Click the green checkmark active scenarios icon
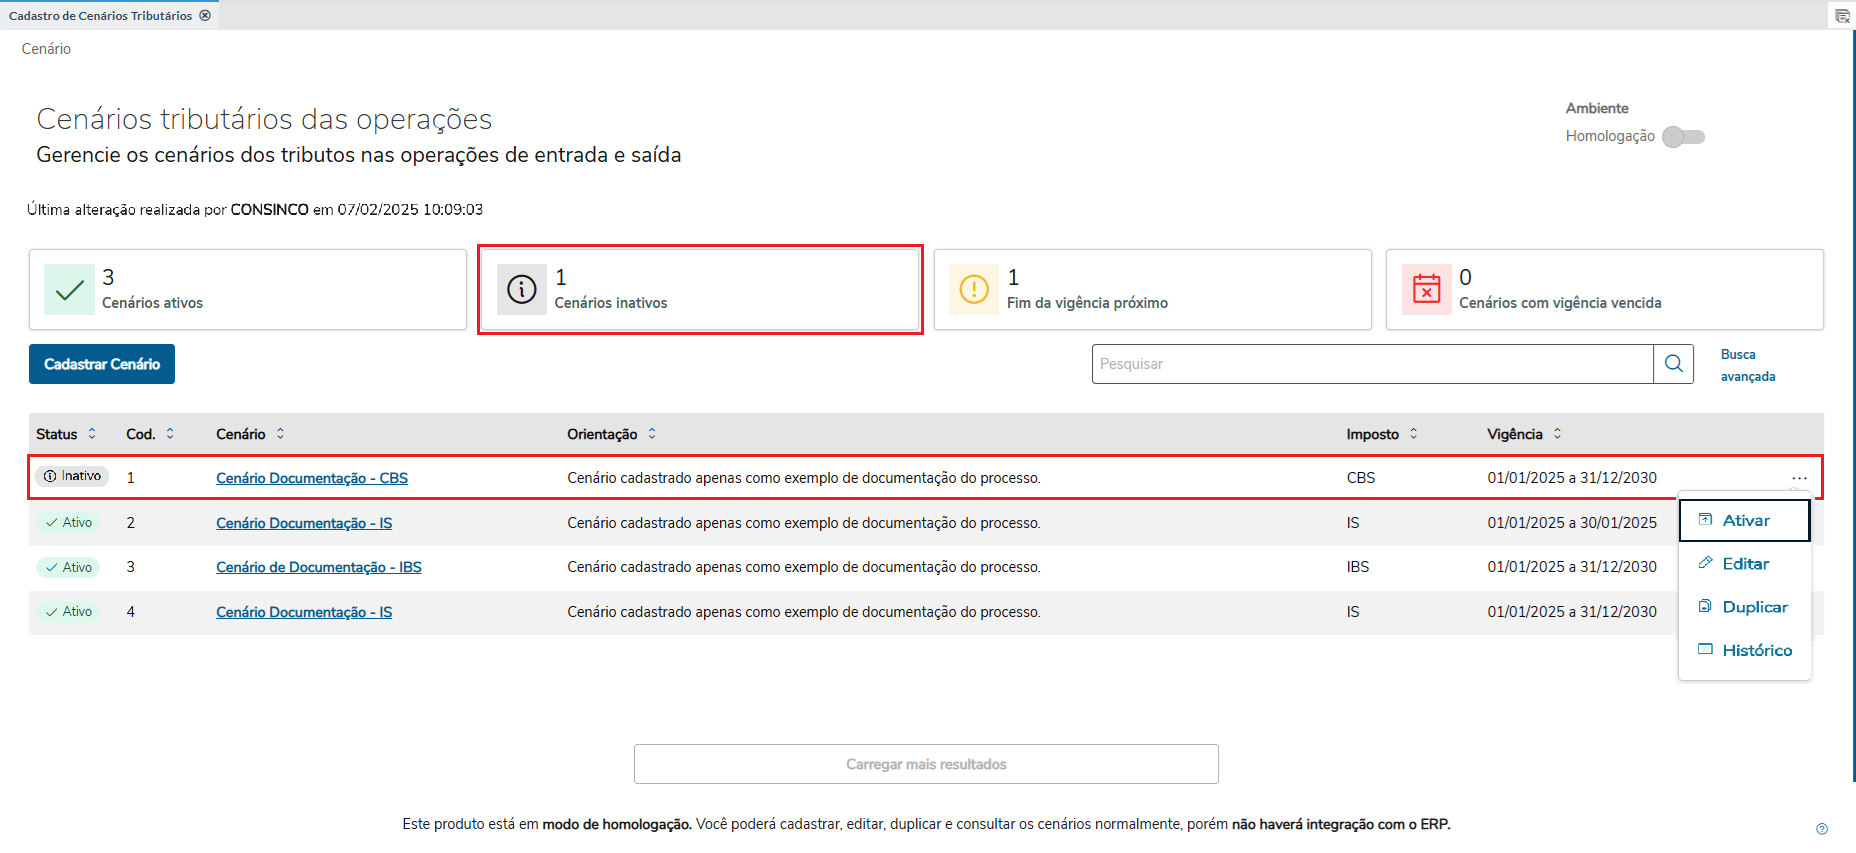This screenshot has height=853, width=1856. pos(69,290)
